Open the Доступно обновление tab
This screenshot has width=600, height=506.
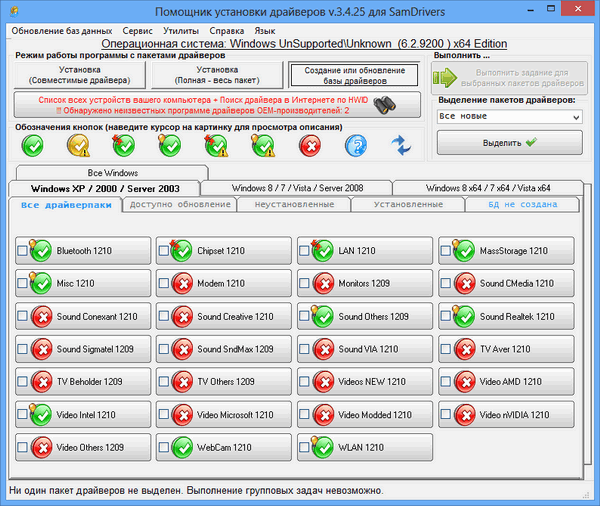point(180,204)
